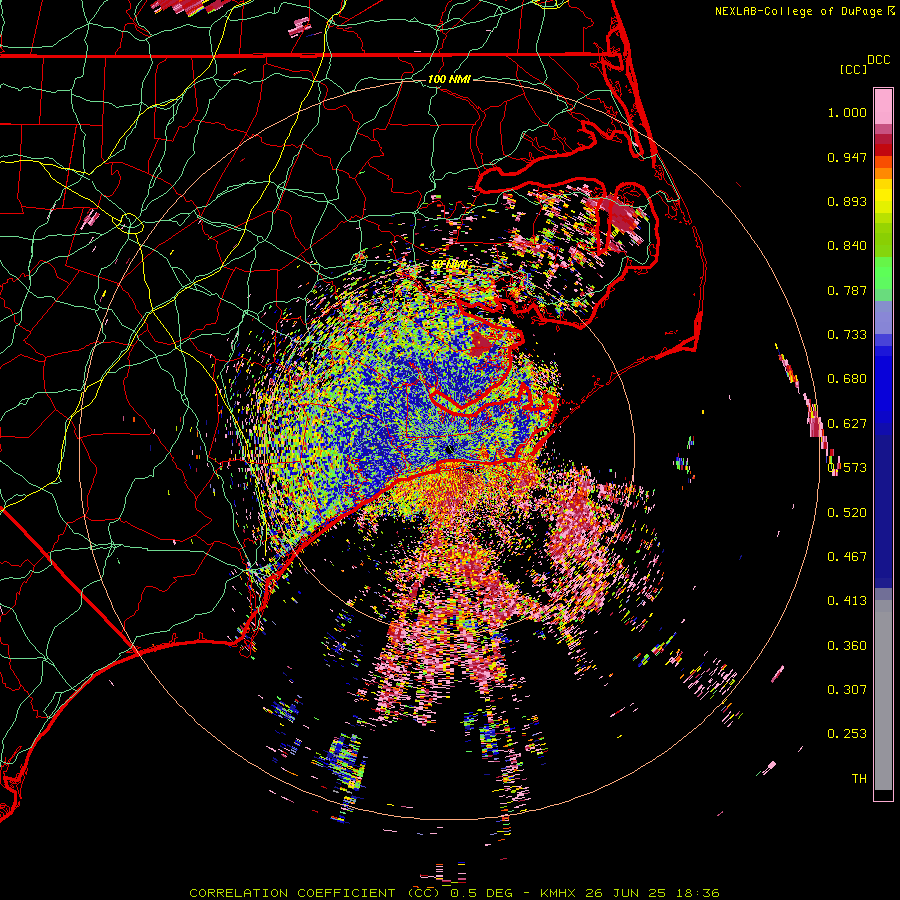Select the 0.307 color scale value
Image resolution: width=900 pixels, height=900 pixels.
coord(847,690)
